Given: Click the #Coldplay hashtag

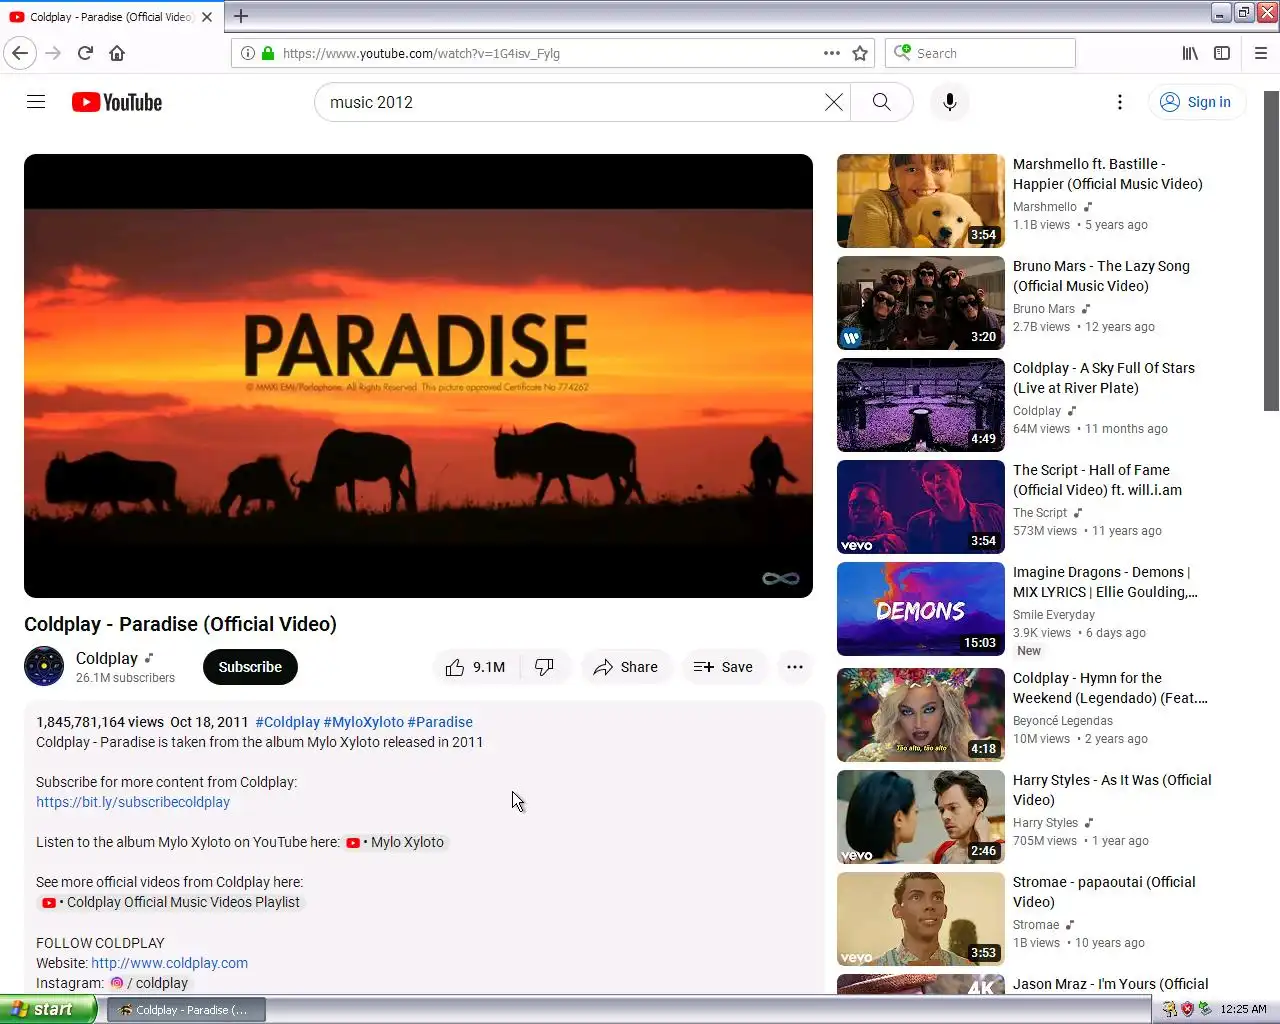Looking at the screenshot, I should click(x=288, y=722).
